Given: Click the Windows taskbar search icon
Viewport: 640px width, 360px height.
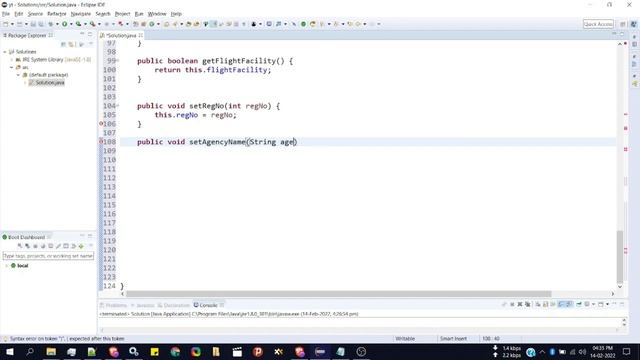Looking at the screenshot, I should coord(30,351).
